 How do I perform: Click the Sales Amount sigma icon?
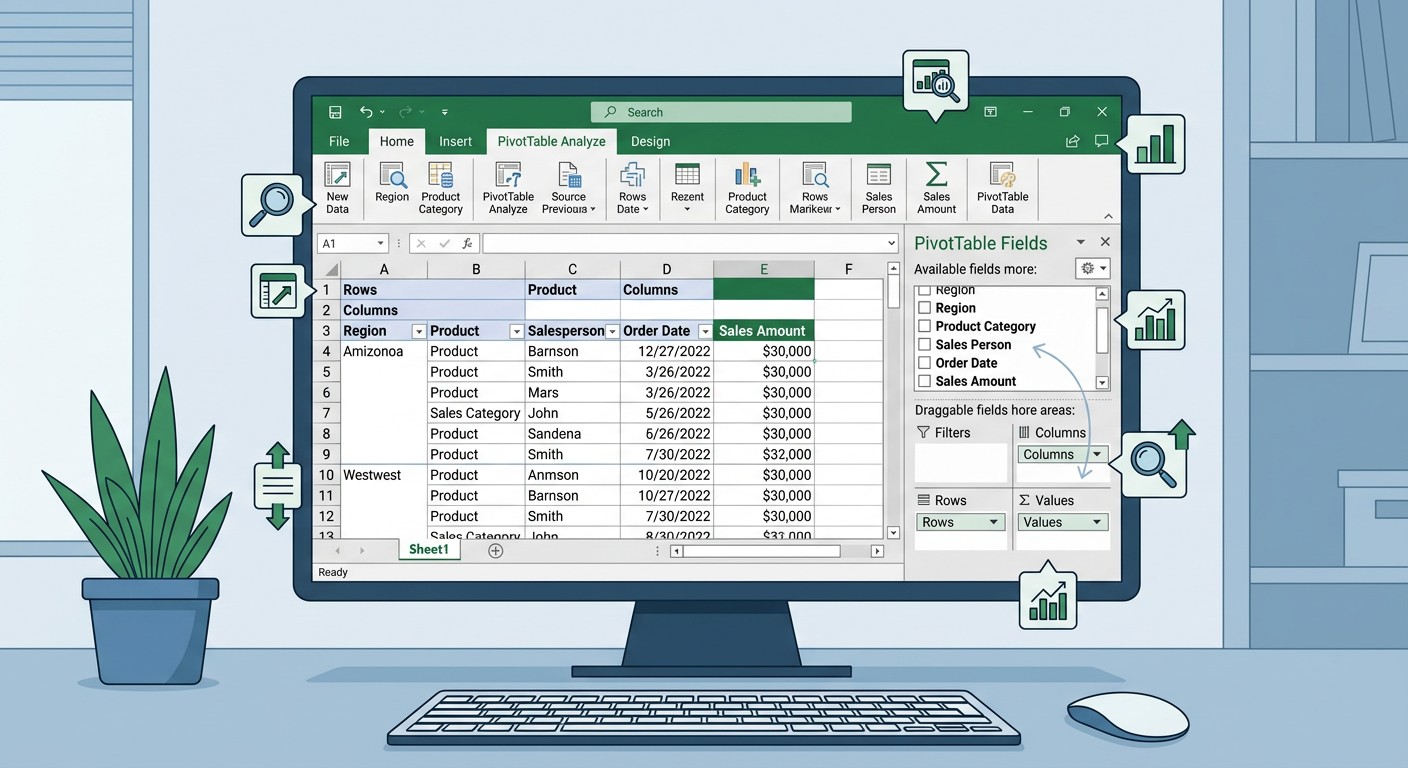point(937,174)
